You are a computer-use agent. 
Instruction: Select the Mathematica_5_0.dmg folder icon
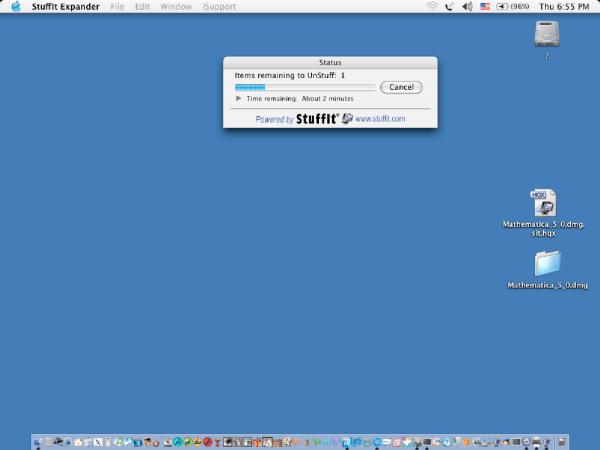(547, 263)
